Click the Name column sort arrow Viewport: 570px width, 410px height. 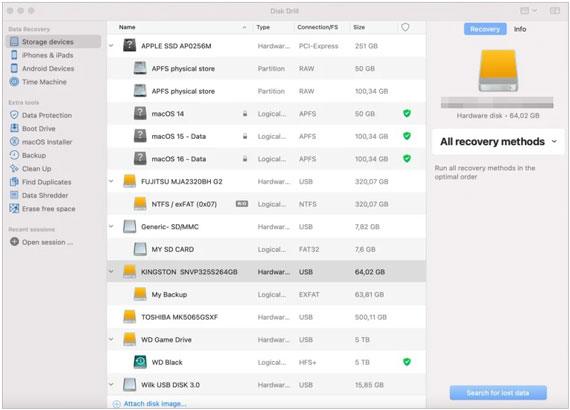(x=244, y=27)
